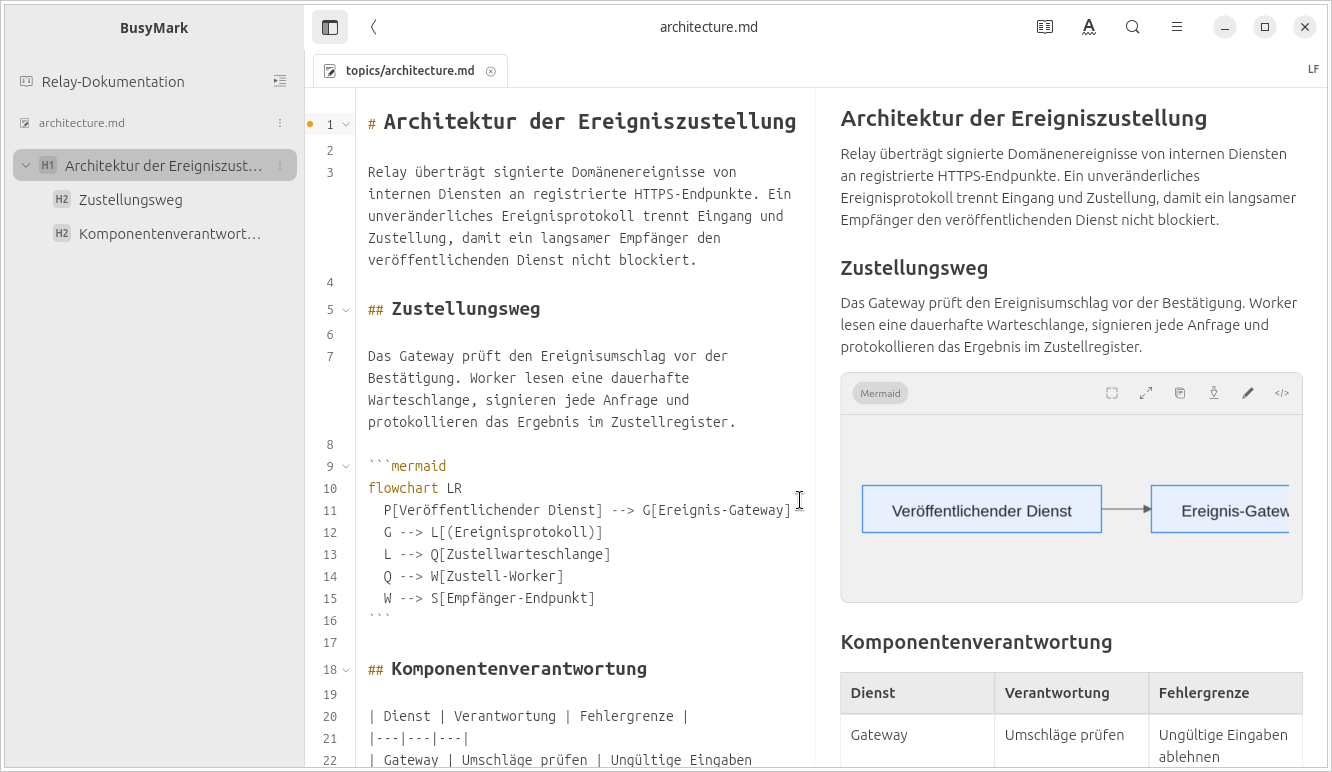Toggle the sidebar panel button
The image size is (1332, 772).
[x=330, y=27]
